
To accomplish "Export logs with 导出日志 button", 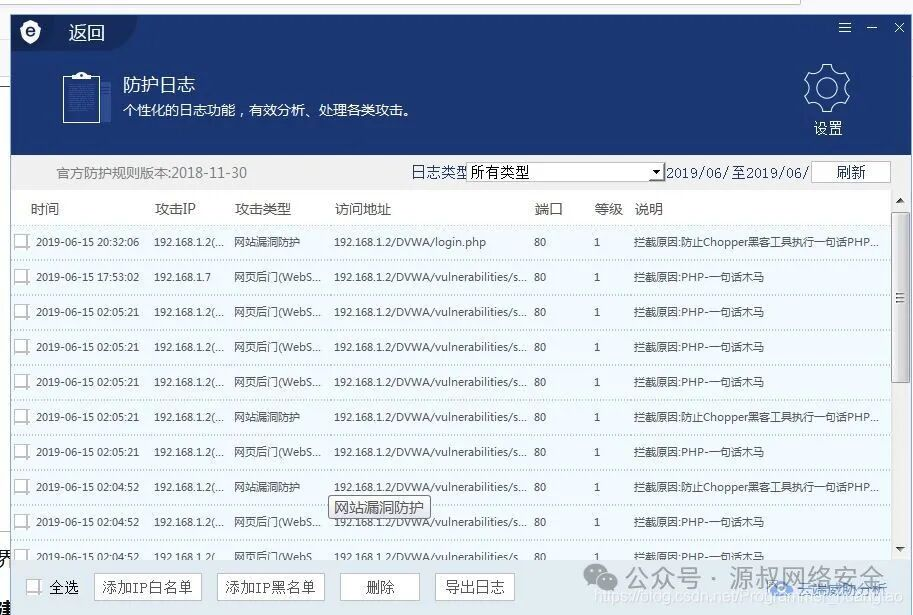I will tap(475, 587).
